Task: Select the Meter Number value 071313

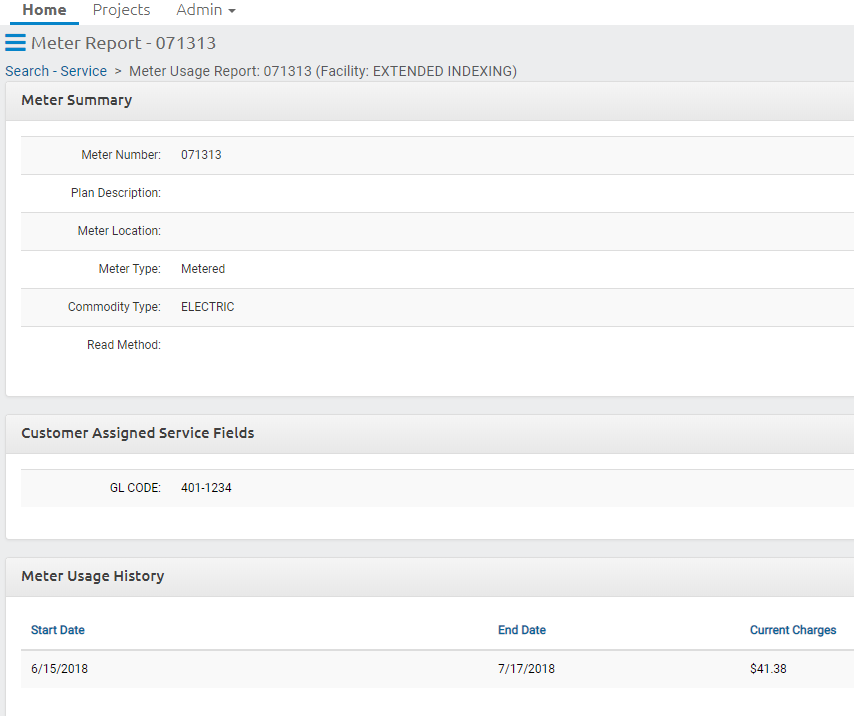Action: point(201,155)
